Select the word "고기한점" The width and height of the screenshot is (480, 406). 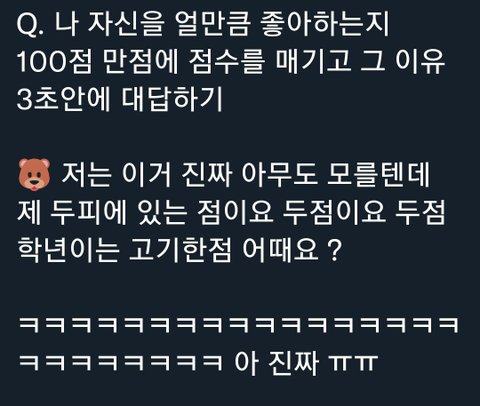pyautogui.click(x=180, y=249)
